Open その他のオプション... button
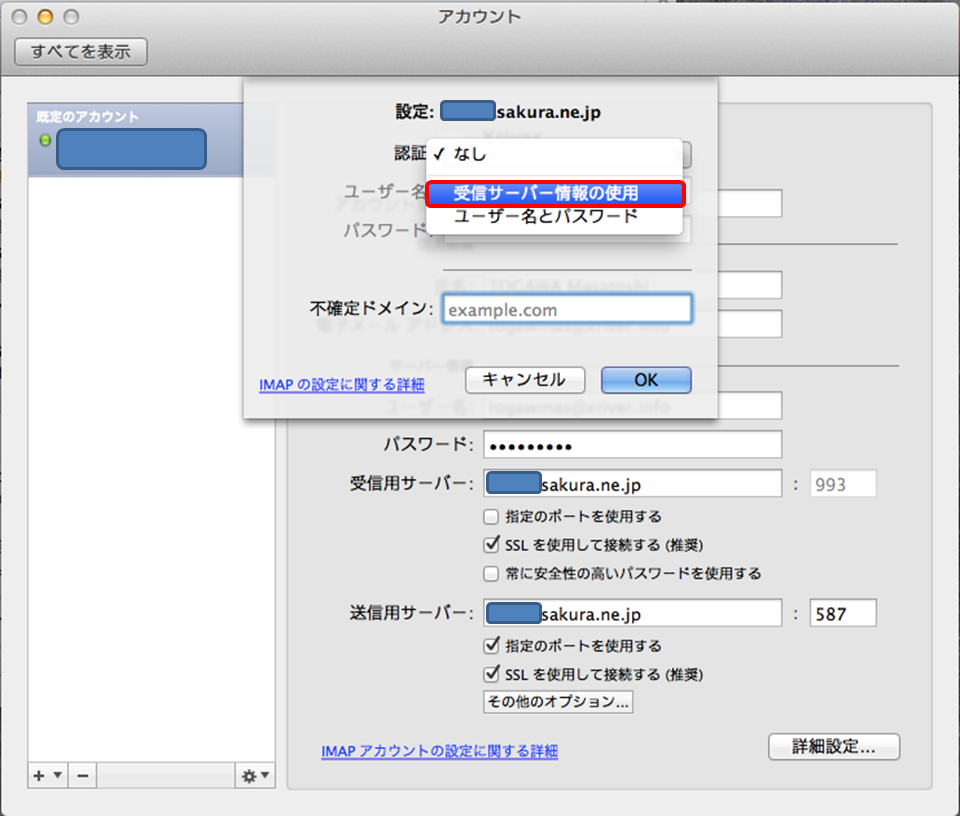The height and width of the screenshot is (816, 960). 558,702
